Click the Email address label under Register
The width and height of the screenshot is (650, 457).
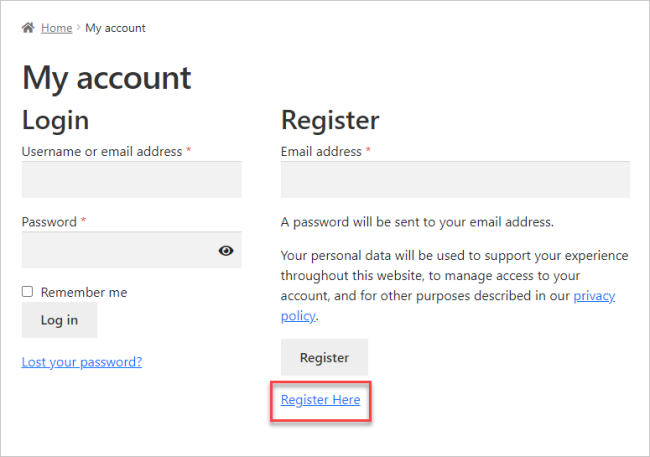[x=321, y=151]
